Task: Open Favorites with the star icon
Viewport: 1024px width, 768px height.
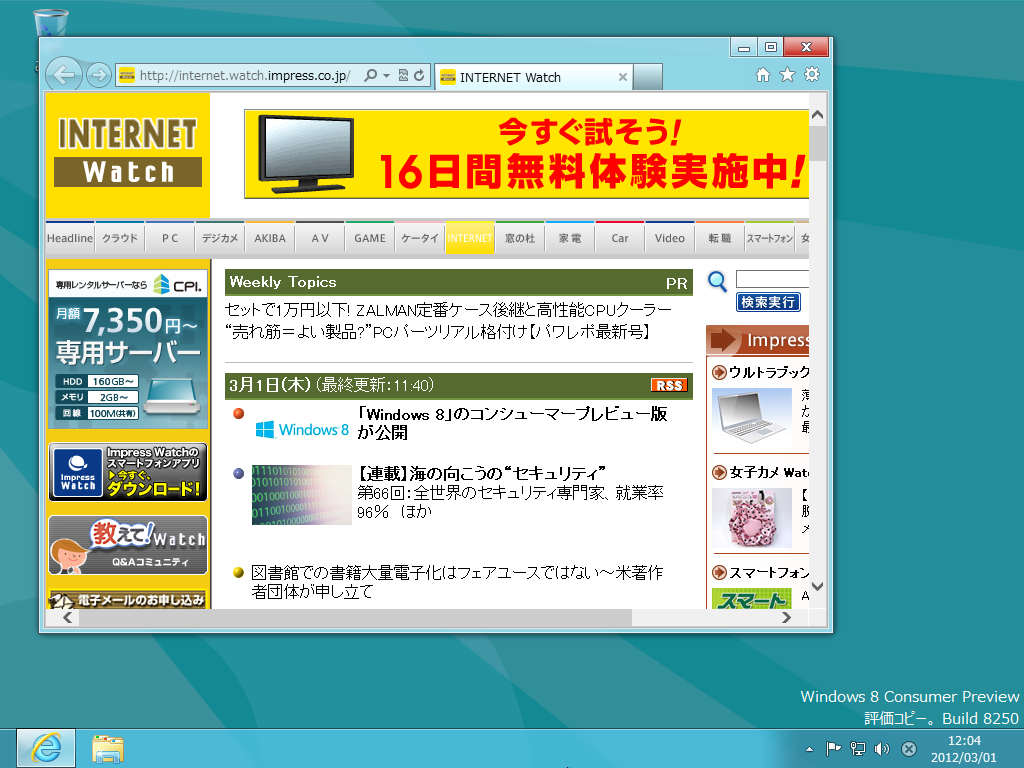Action: (x=788, y=74)
